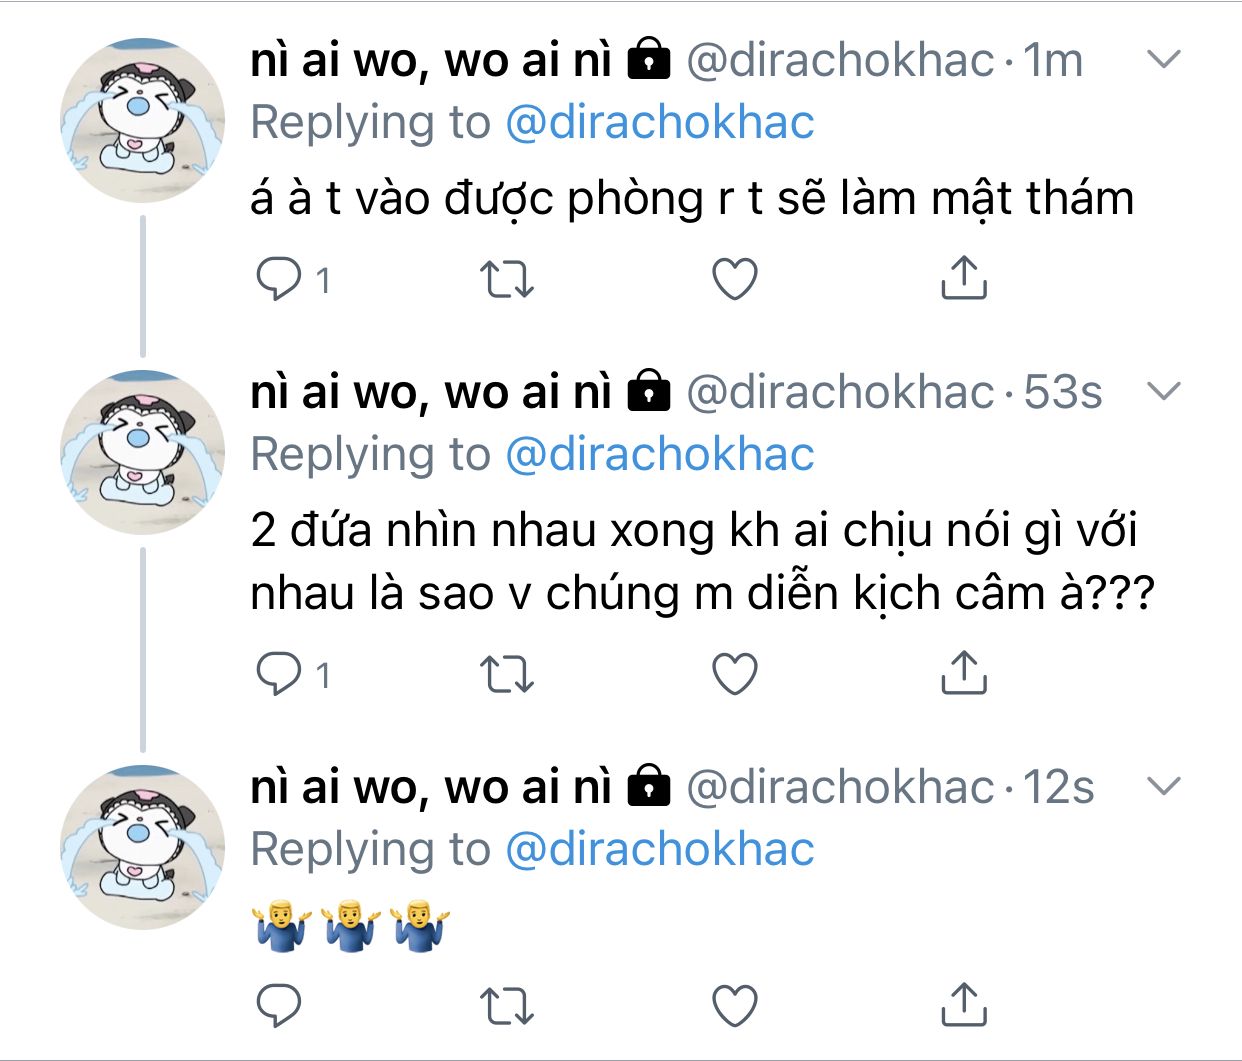Retweet the shrugging emoji tweet
The width and height of the screenshot is (1242, 1061).
tap(507, 1007)
